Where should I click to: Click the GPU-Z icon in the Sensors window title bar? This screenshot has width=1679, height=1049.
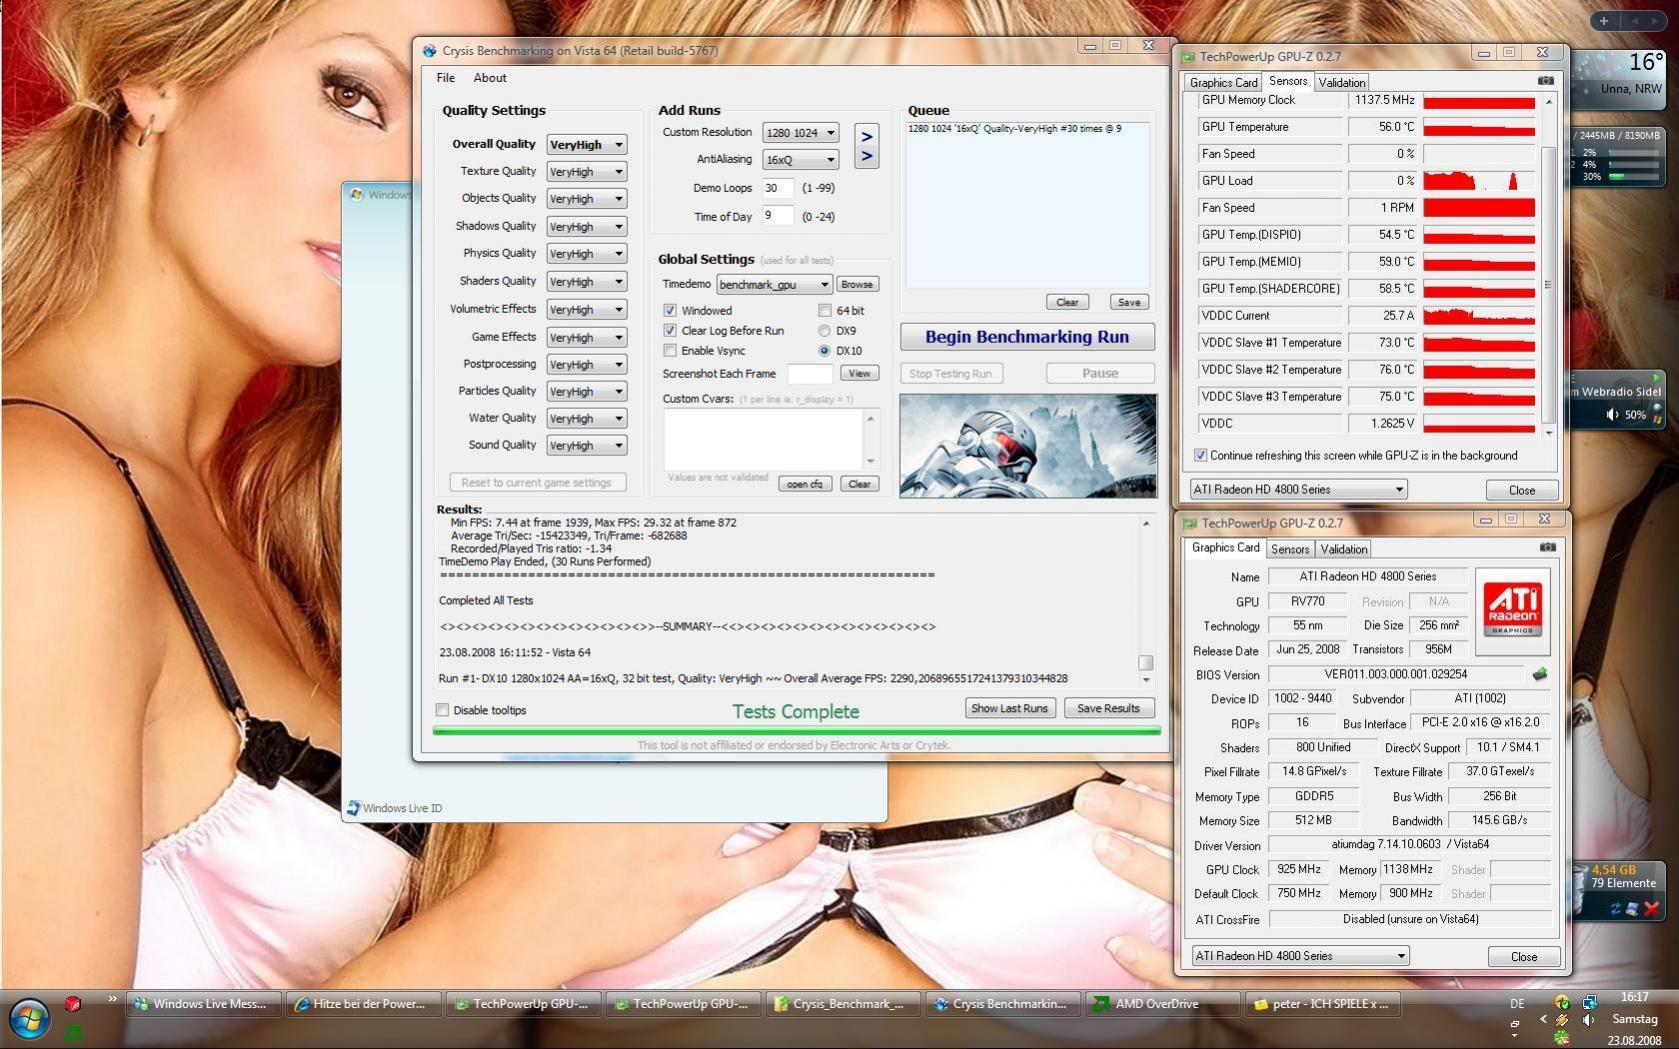coord(1188,57)
